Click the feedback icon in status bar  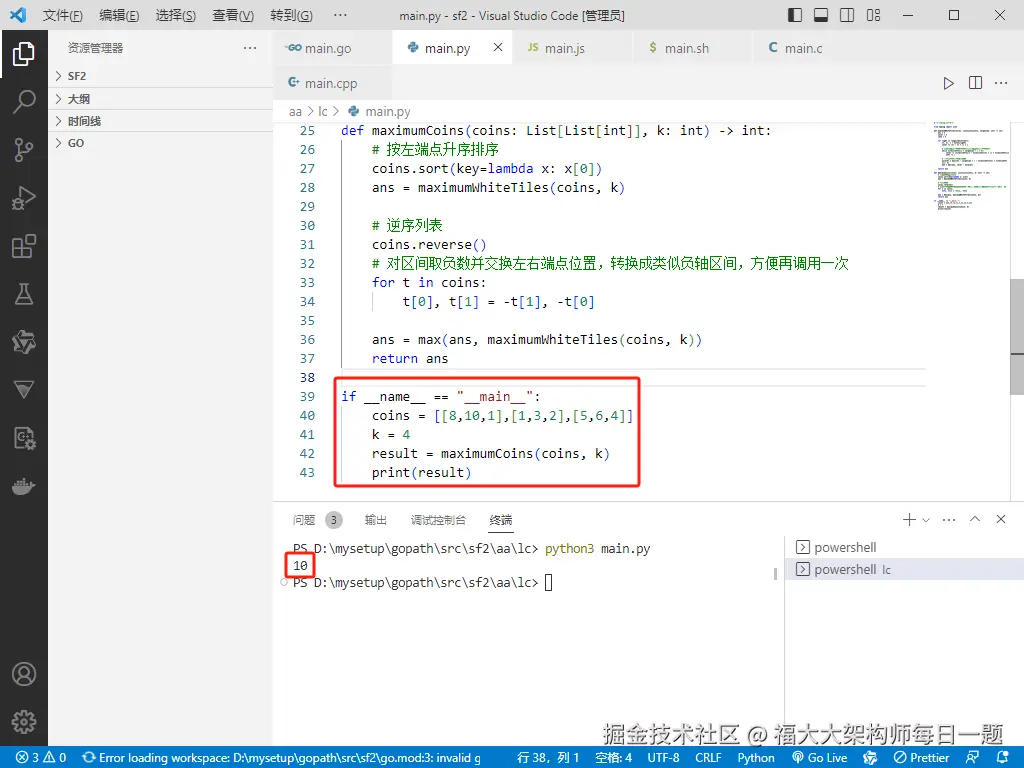coord(972,758)
